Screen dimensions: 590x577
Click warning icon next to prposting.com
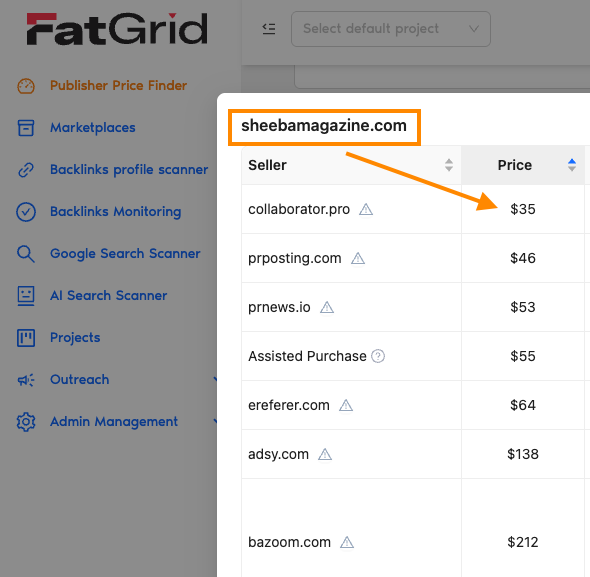(x=358, y=258)
